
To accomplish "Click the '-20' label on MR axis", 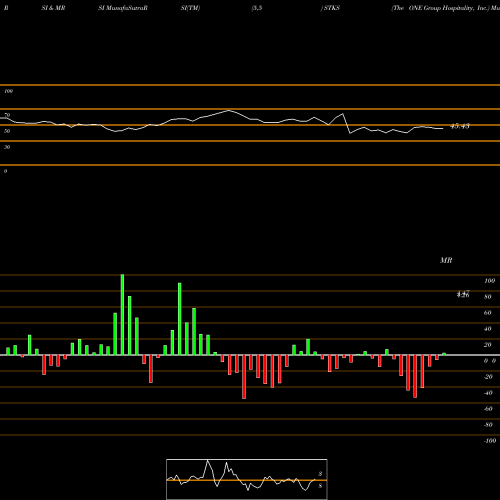I will click(x=488, y=377).
